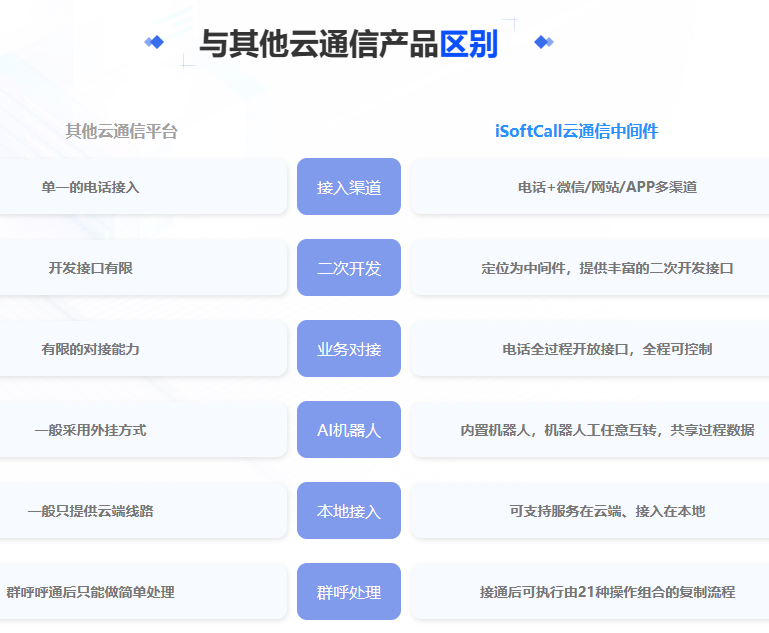Click the 其他云通信平台 column heading
769x633 pixels.
121,131
